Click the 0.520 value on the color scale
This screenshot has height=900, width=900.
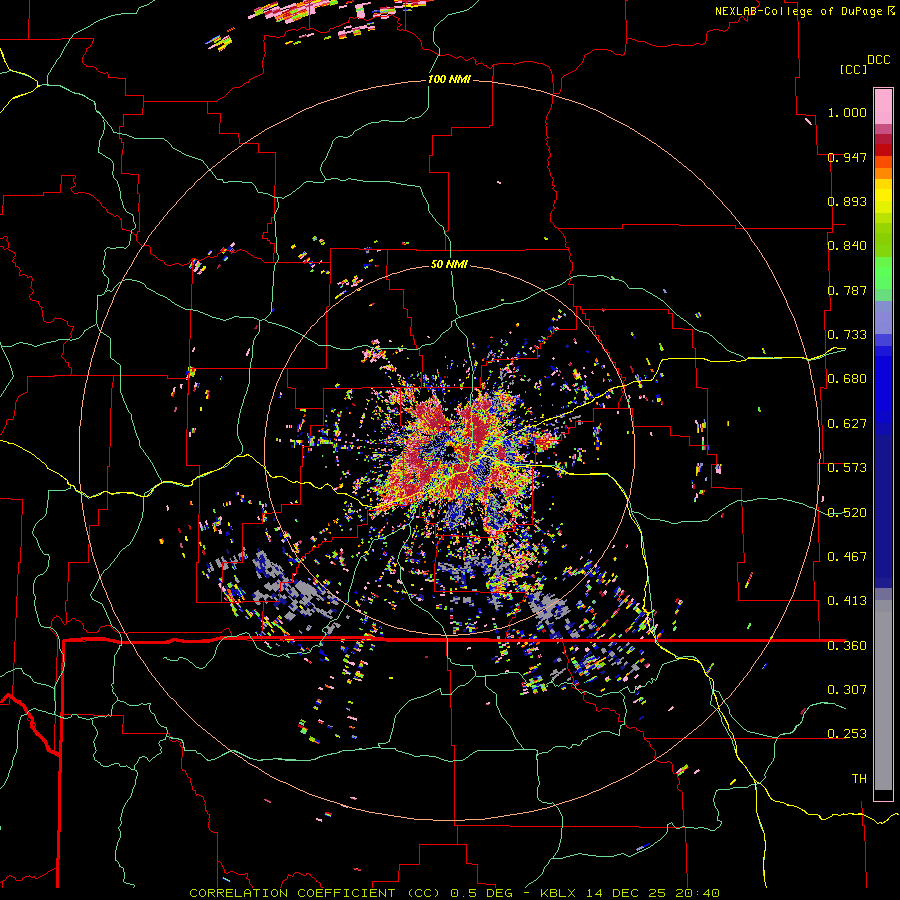tap(847, 513)
